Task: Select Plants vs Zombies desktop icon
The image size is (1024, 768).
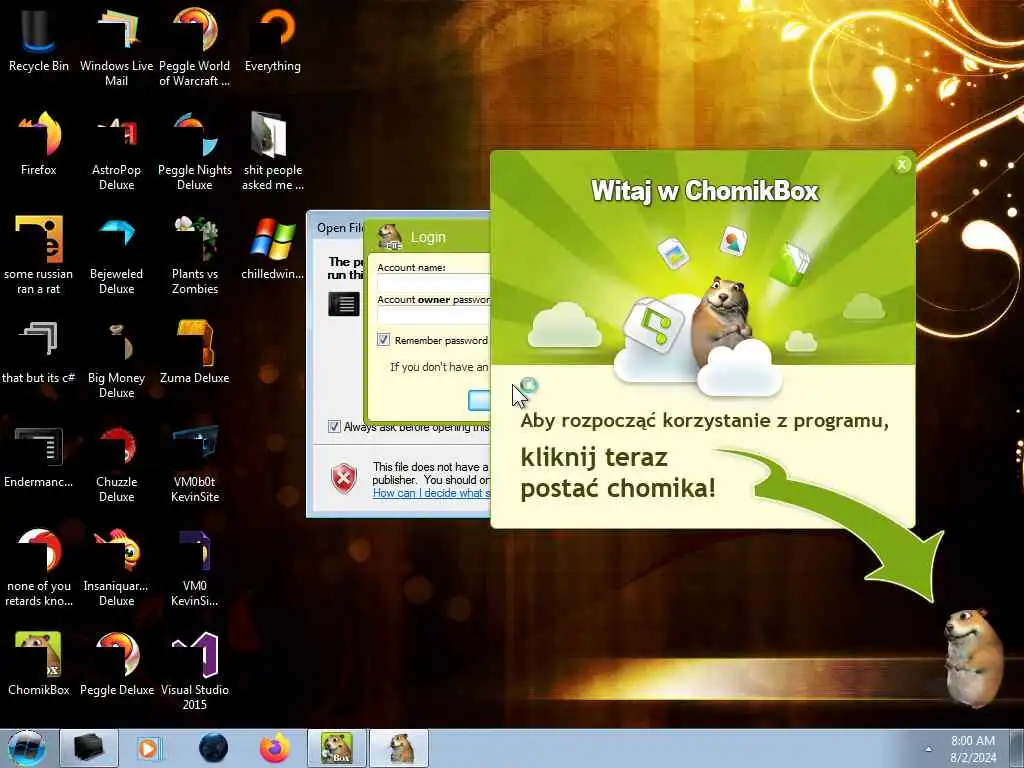Action: click(x=195, y=255)
